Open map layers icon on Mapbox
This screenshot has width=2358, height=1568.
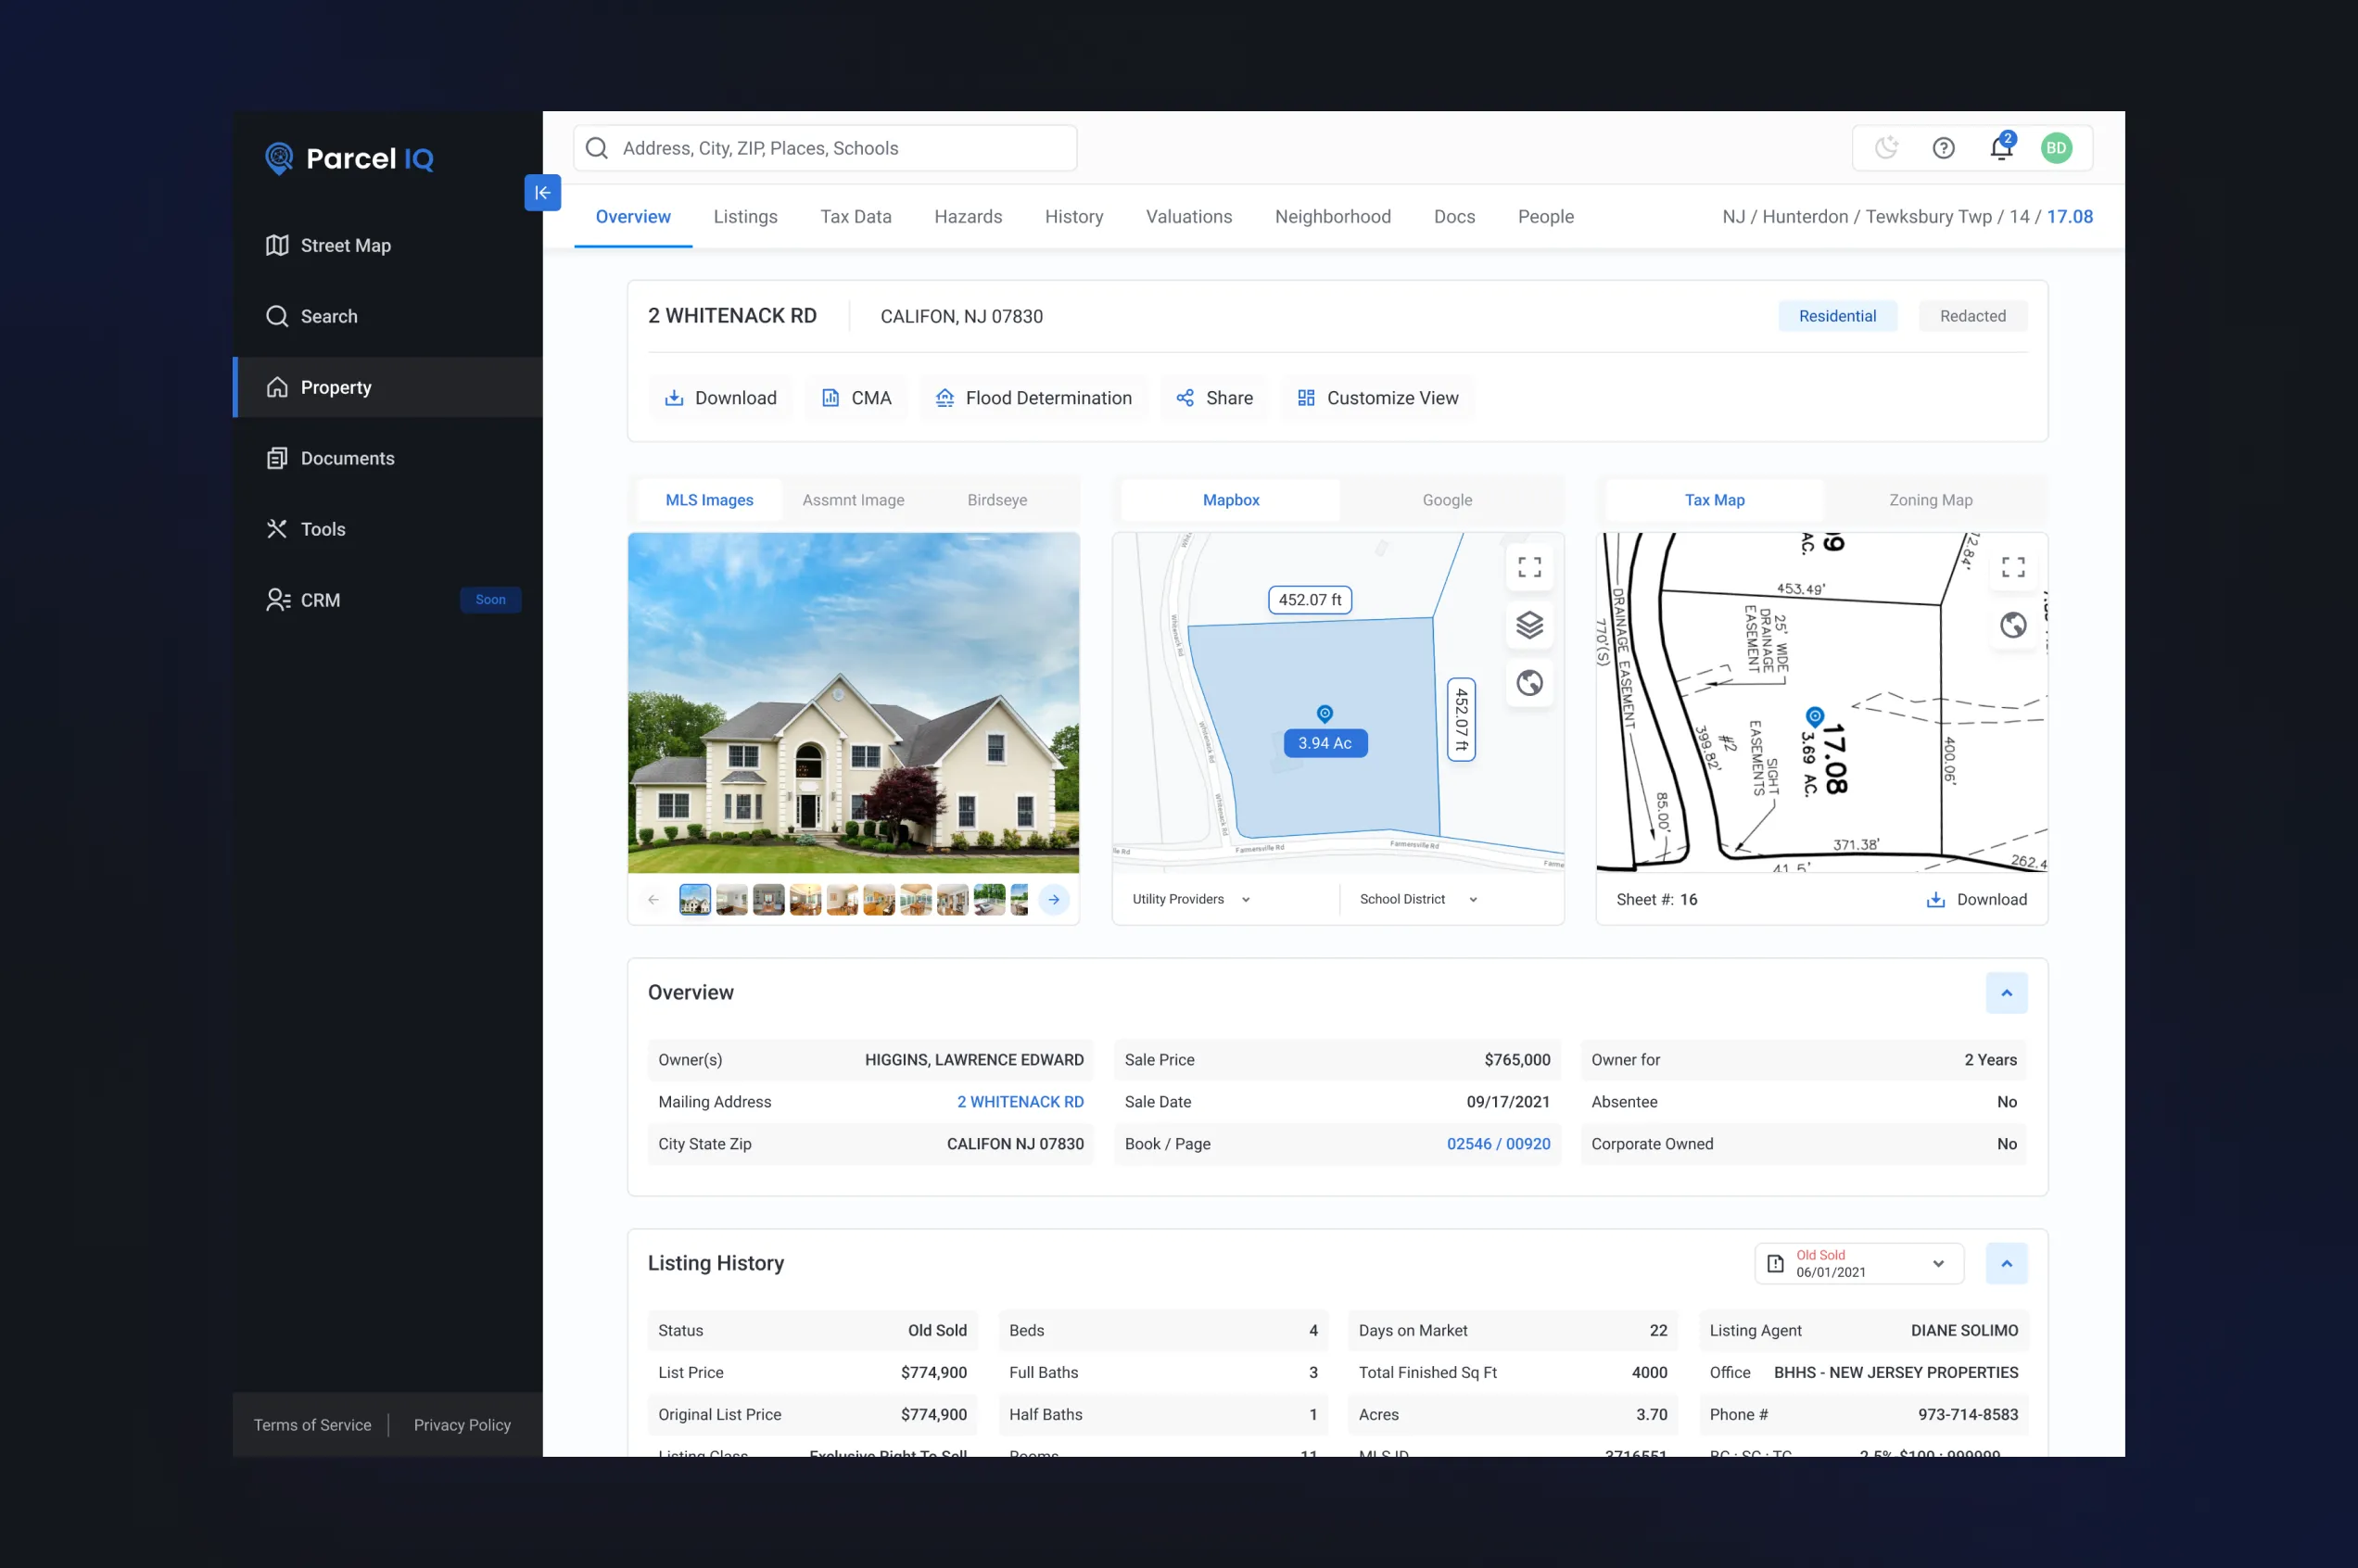click(1529, 625)
